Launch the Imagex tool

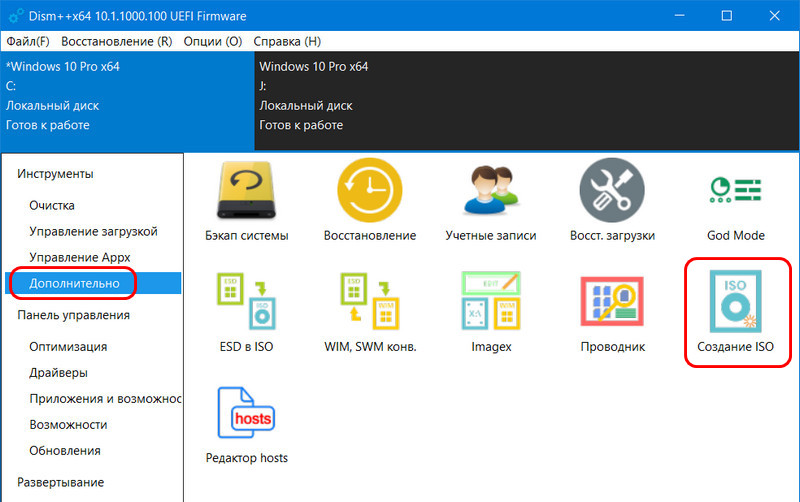pos(491,312)
